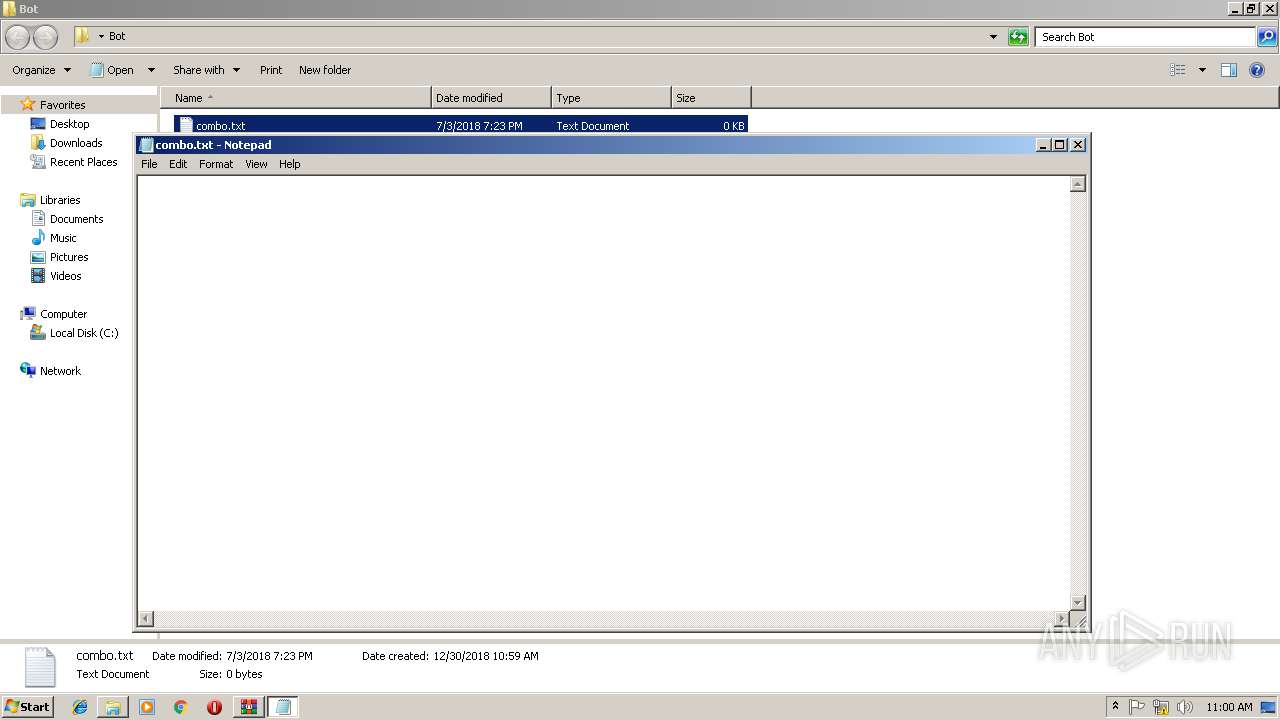
Task: Sort files by Type column
Action: pos(611,98)
